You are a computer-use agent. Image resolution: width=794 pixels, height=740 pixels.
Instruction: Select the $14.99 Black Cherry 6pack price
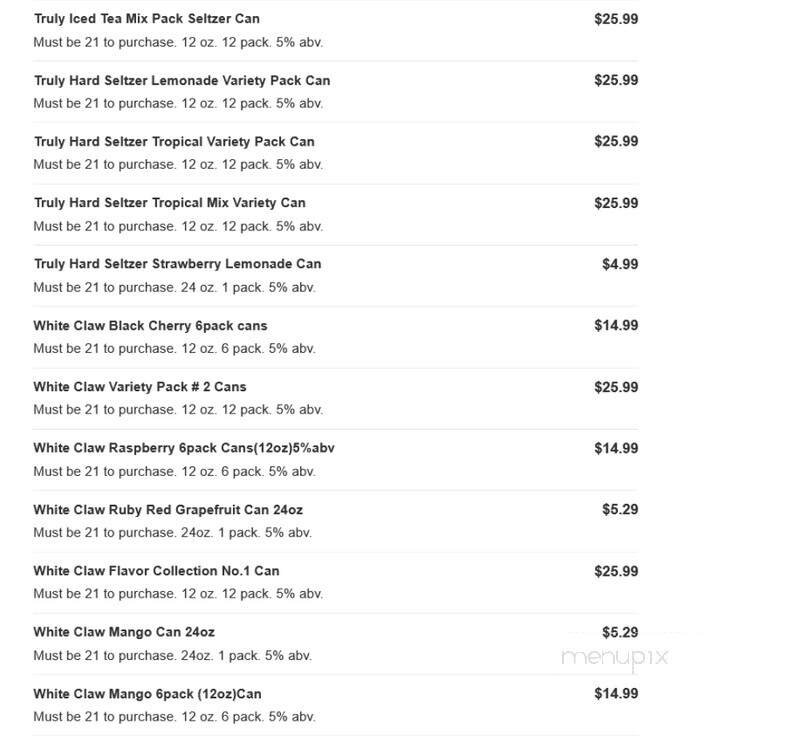pyautogui.click(x=615, y=325)
